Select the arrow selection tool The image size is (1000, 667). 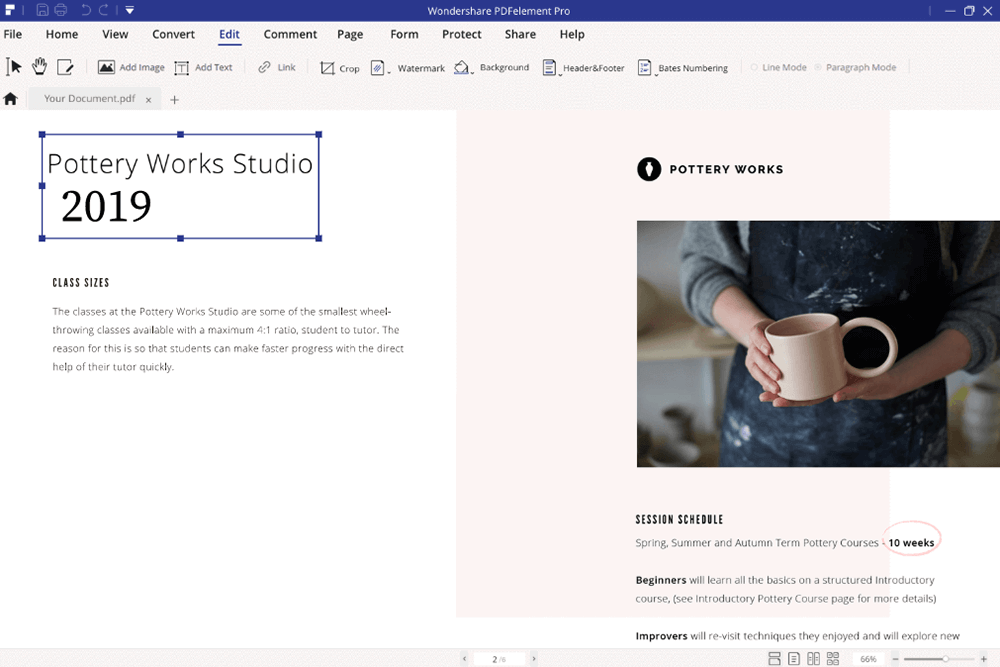pyautogui.click(x=14, y=67)
